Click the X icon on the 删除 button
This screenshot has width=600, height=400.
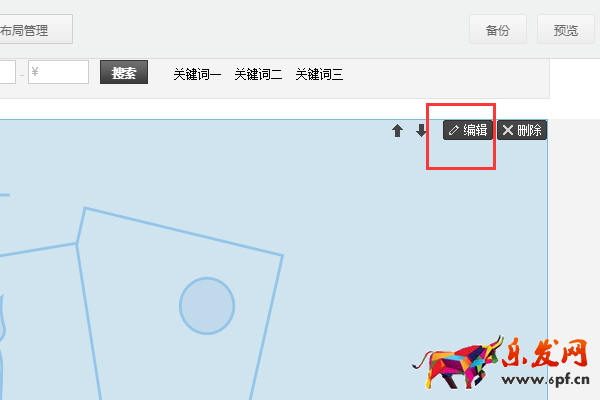click(x=508, y=130)
